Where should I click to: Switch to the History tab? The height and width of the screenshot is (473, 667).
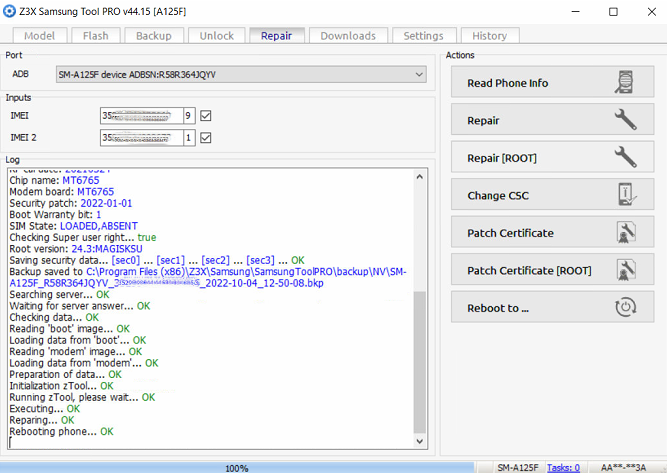pos(489,36)
